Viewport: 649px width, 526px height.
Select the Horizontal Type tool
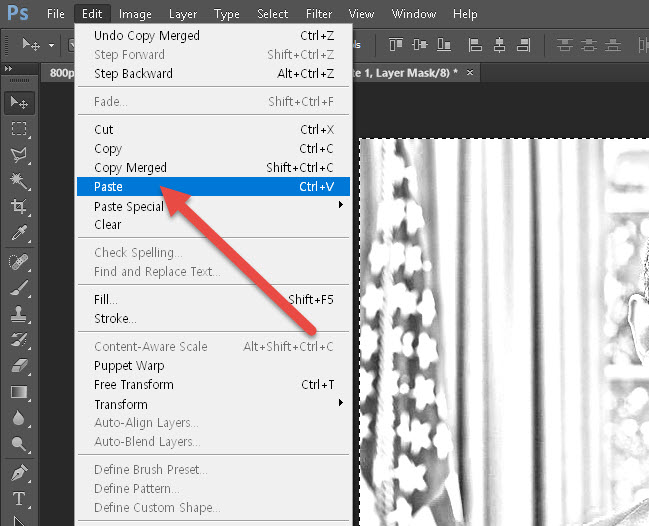coord(19,499)
